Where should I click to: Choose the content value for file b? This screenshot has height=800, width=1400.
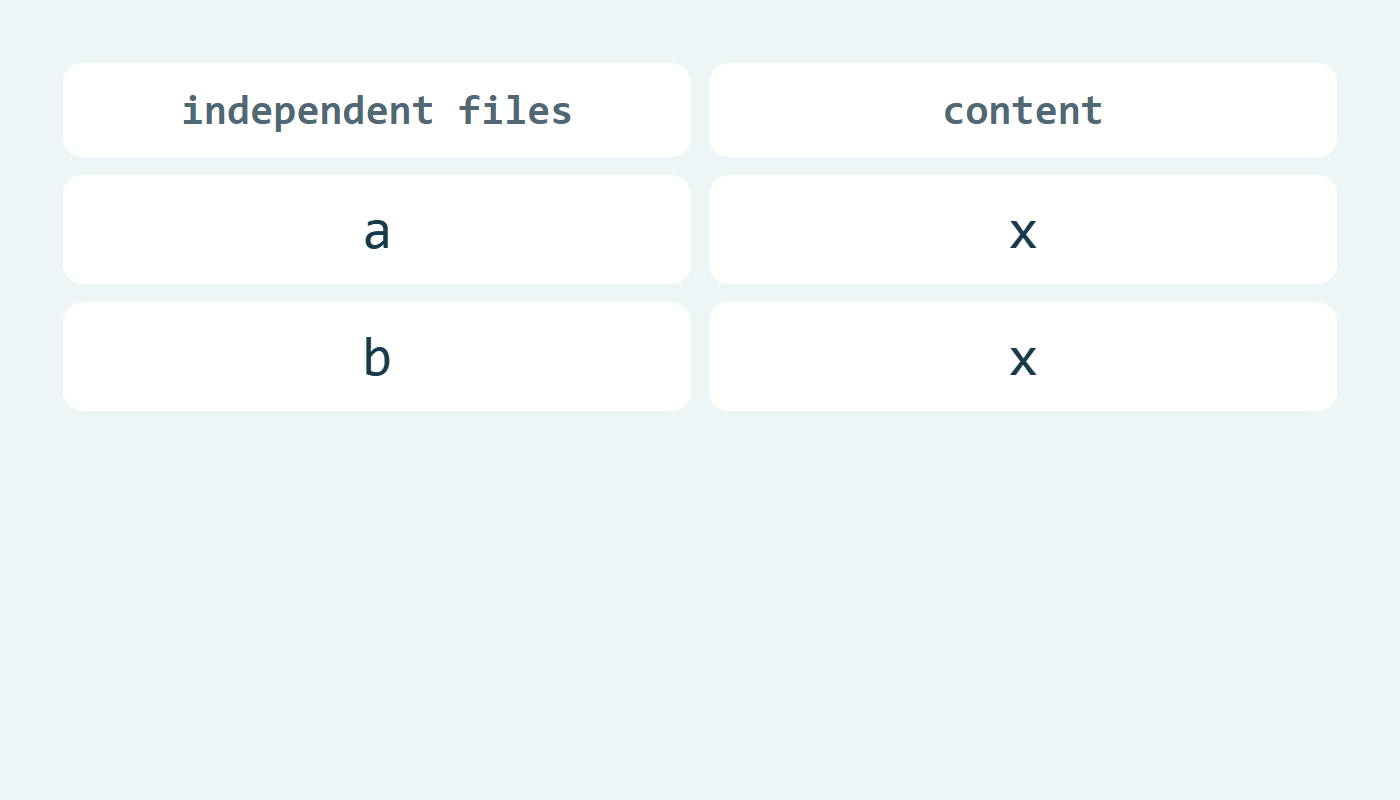click(x=1023, y=357)
